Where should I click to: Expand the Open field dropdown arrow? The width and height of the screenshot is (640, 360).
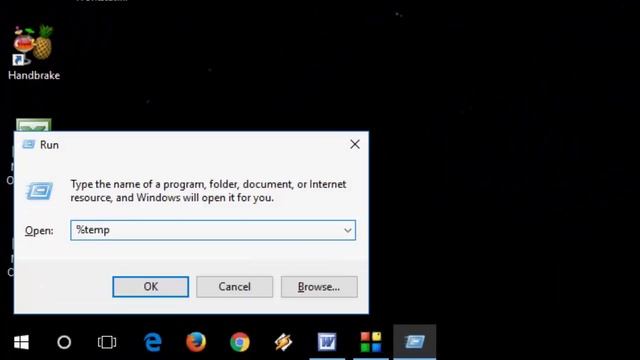347,230
